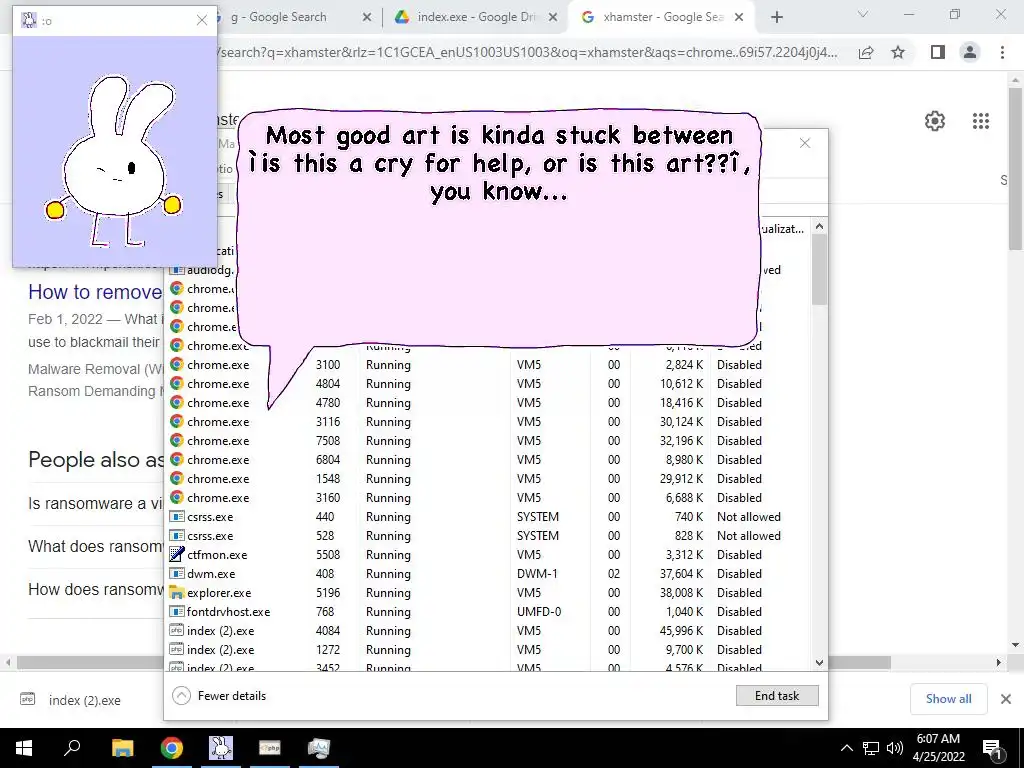Open Chrome from the taskbar

(x=172, y=748)
